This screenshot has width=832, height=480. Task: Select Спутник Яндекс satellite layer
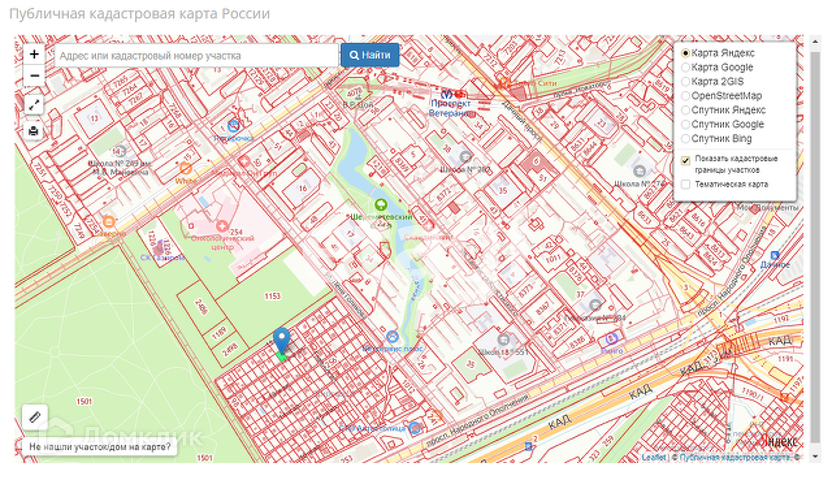(686, 110)
